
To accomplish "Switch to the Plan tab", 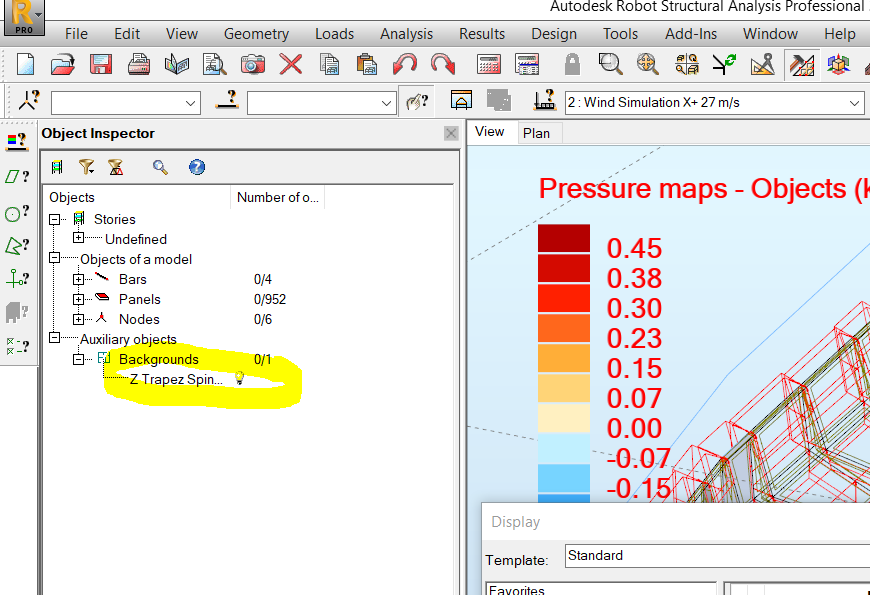I will click(538, 131).
